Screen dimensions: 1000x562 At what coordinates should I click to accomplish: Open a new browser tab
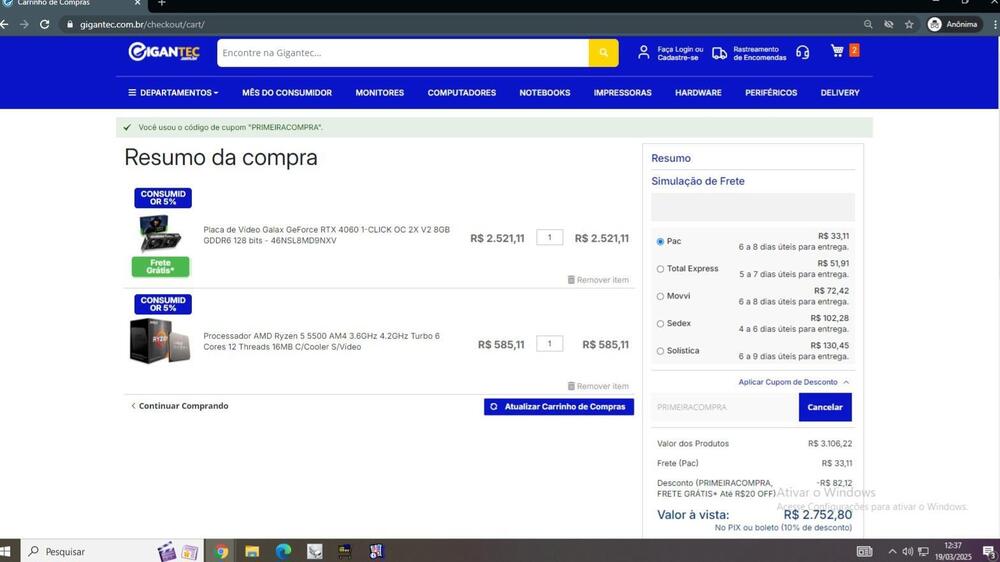pos(161,3)
